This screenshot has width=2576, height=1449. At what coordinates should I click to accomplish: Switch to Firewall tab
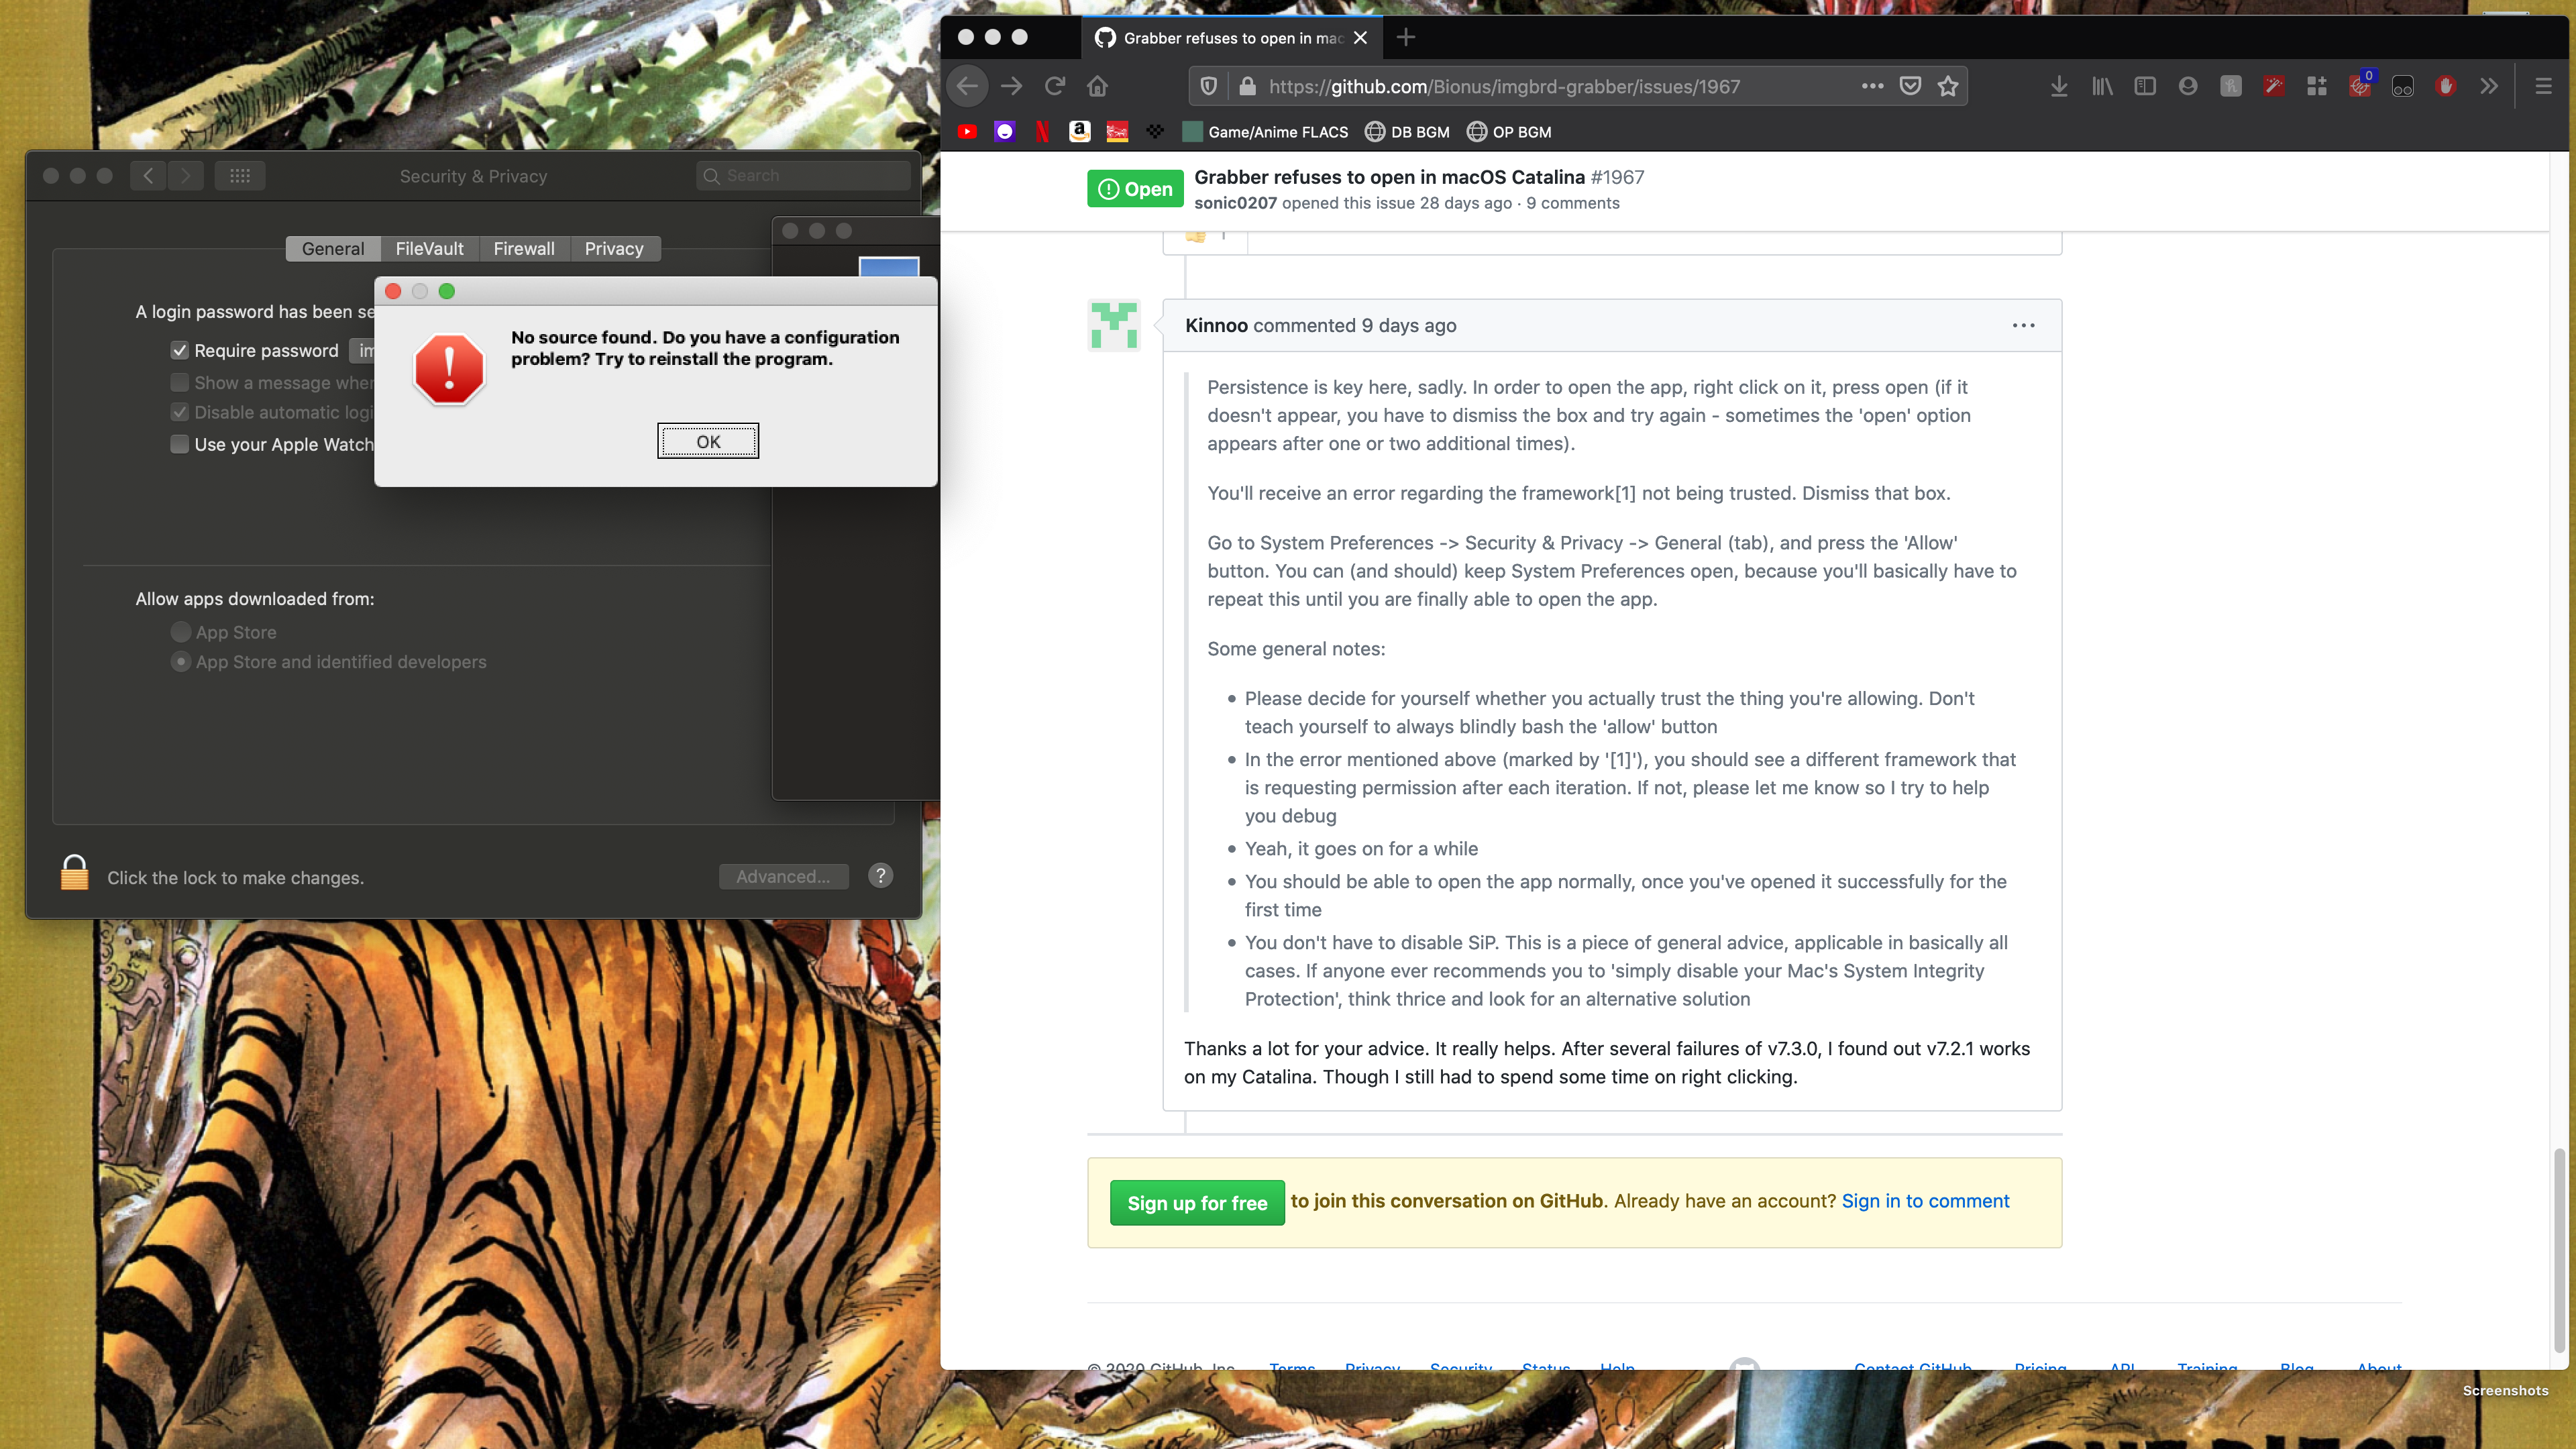click(x=524, y=249)
